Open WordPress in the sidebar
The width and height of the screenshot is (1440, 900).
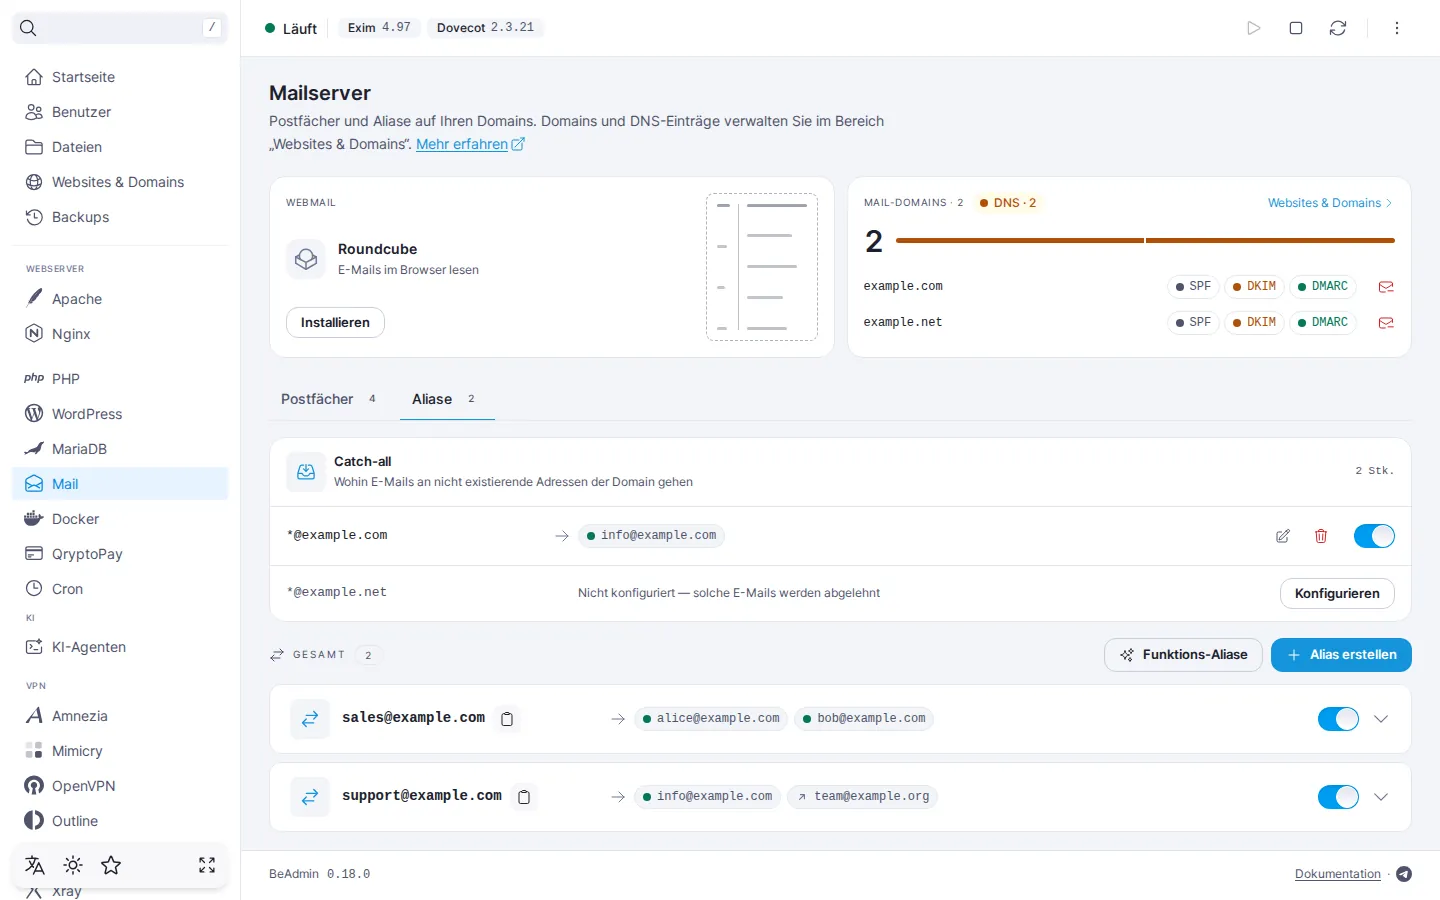pyautogui.click(x=120, y=414)
